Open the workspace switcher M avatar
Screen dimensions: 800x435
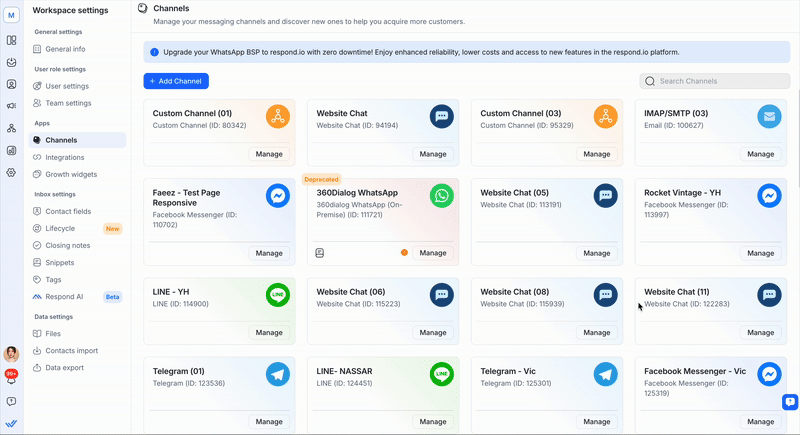coord(11,15)
